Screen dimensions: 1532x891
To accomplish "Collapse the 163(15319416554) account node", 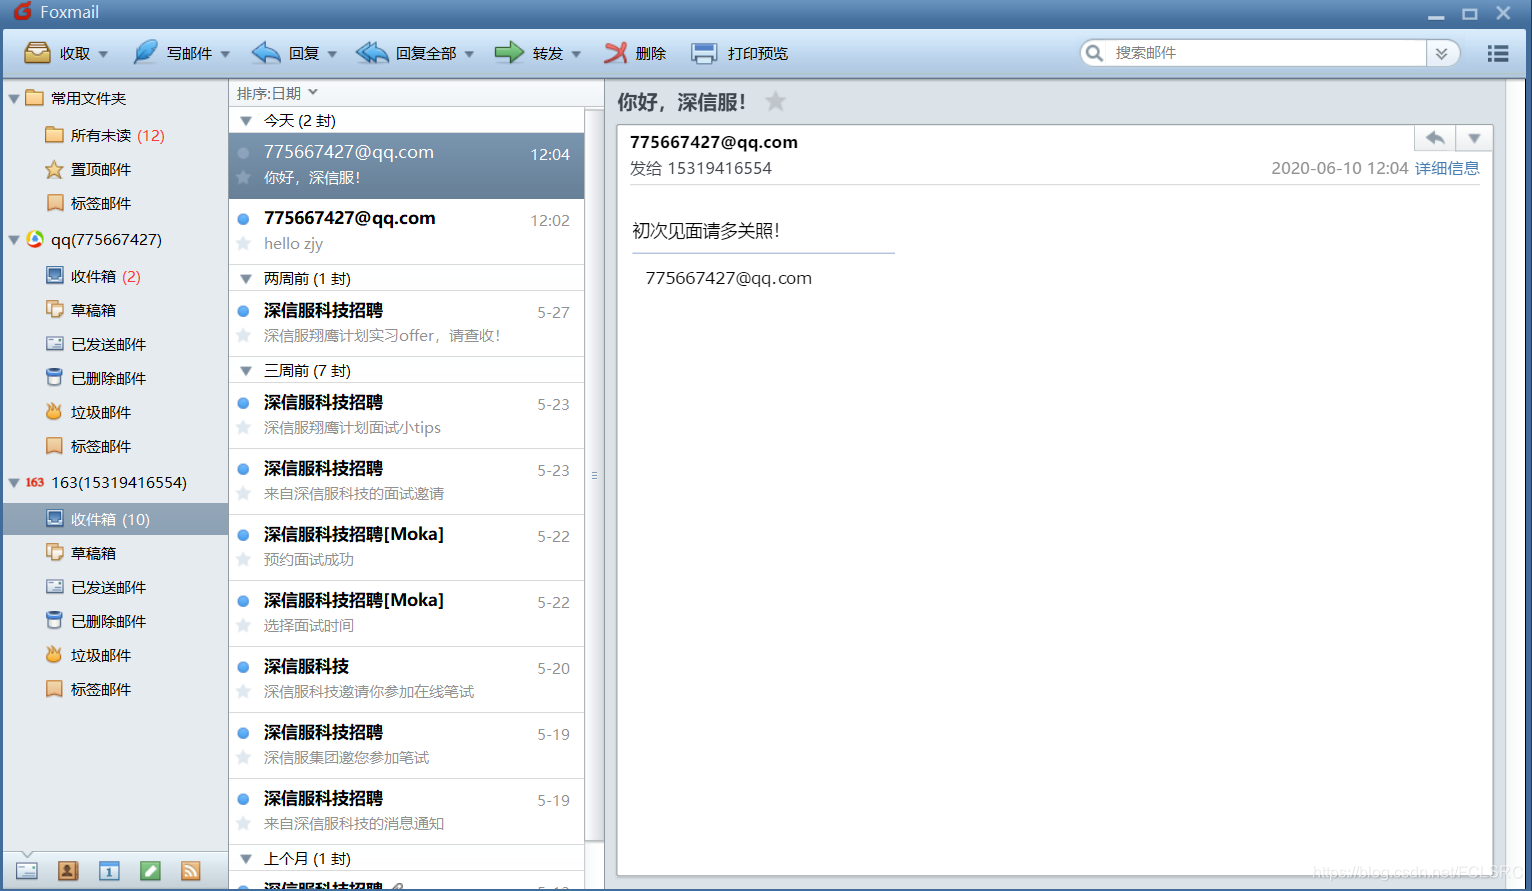I will pyautogui.click(x=14, y=483).
